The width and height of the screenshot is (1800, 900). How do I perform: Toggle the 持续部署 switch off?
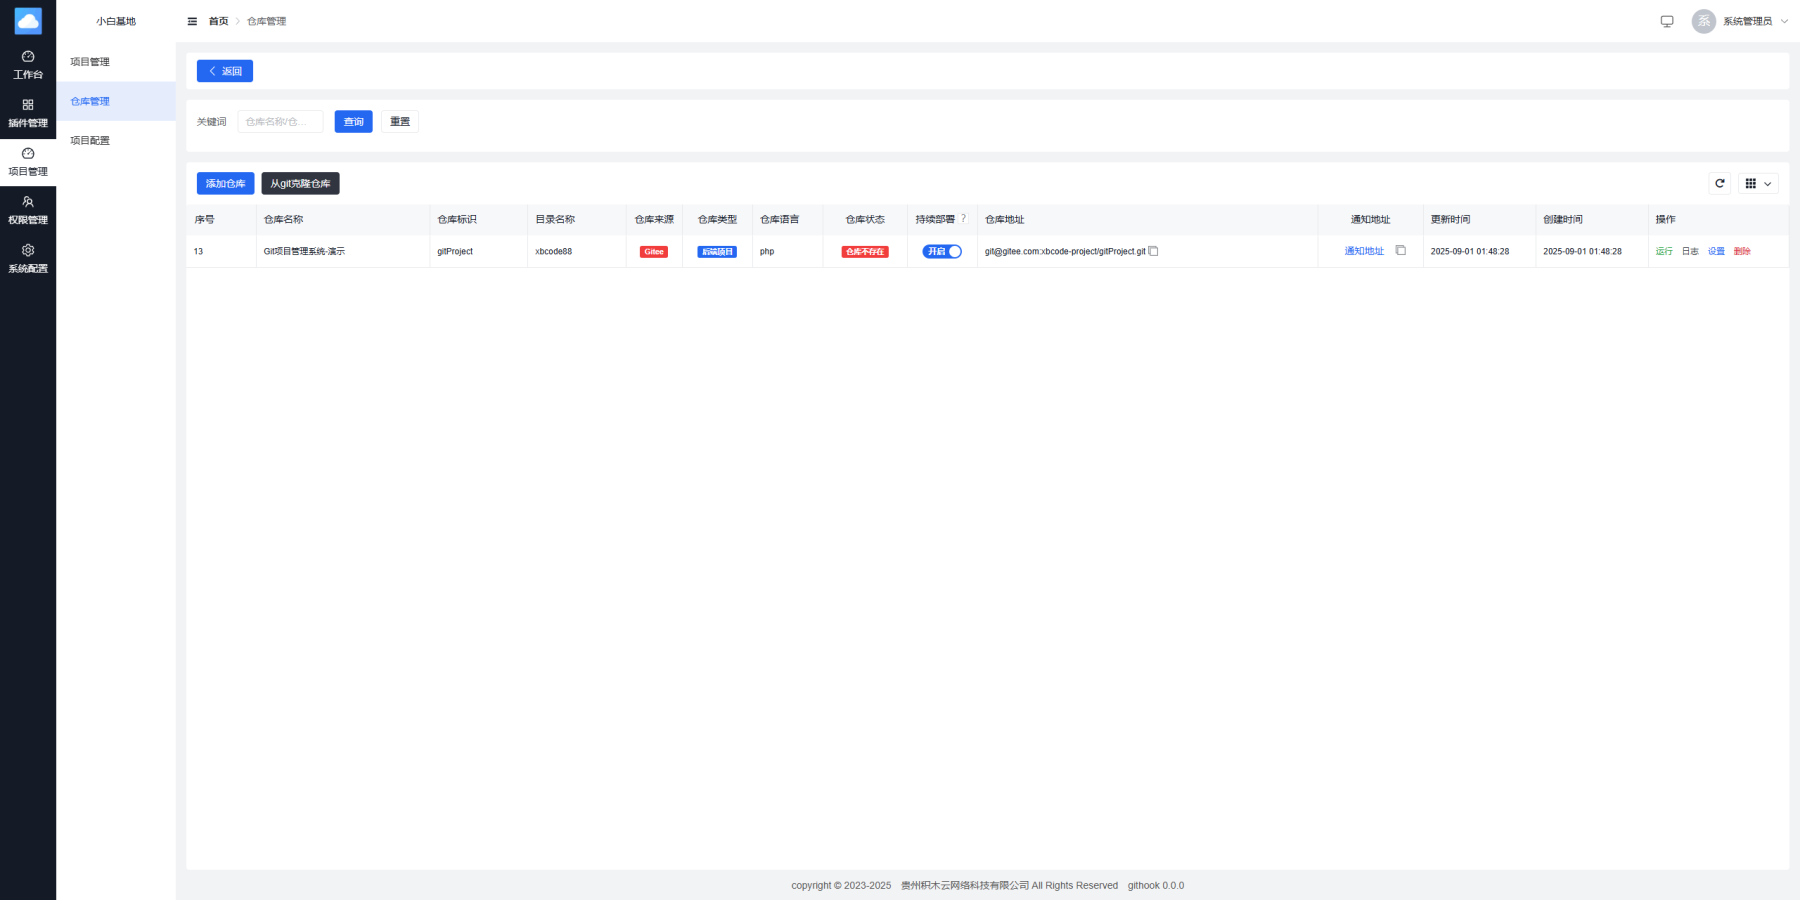[x=941, y=251]
